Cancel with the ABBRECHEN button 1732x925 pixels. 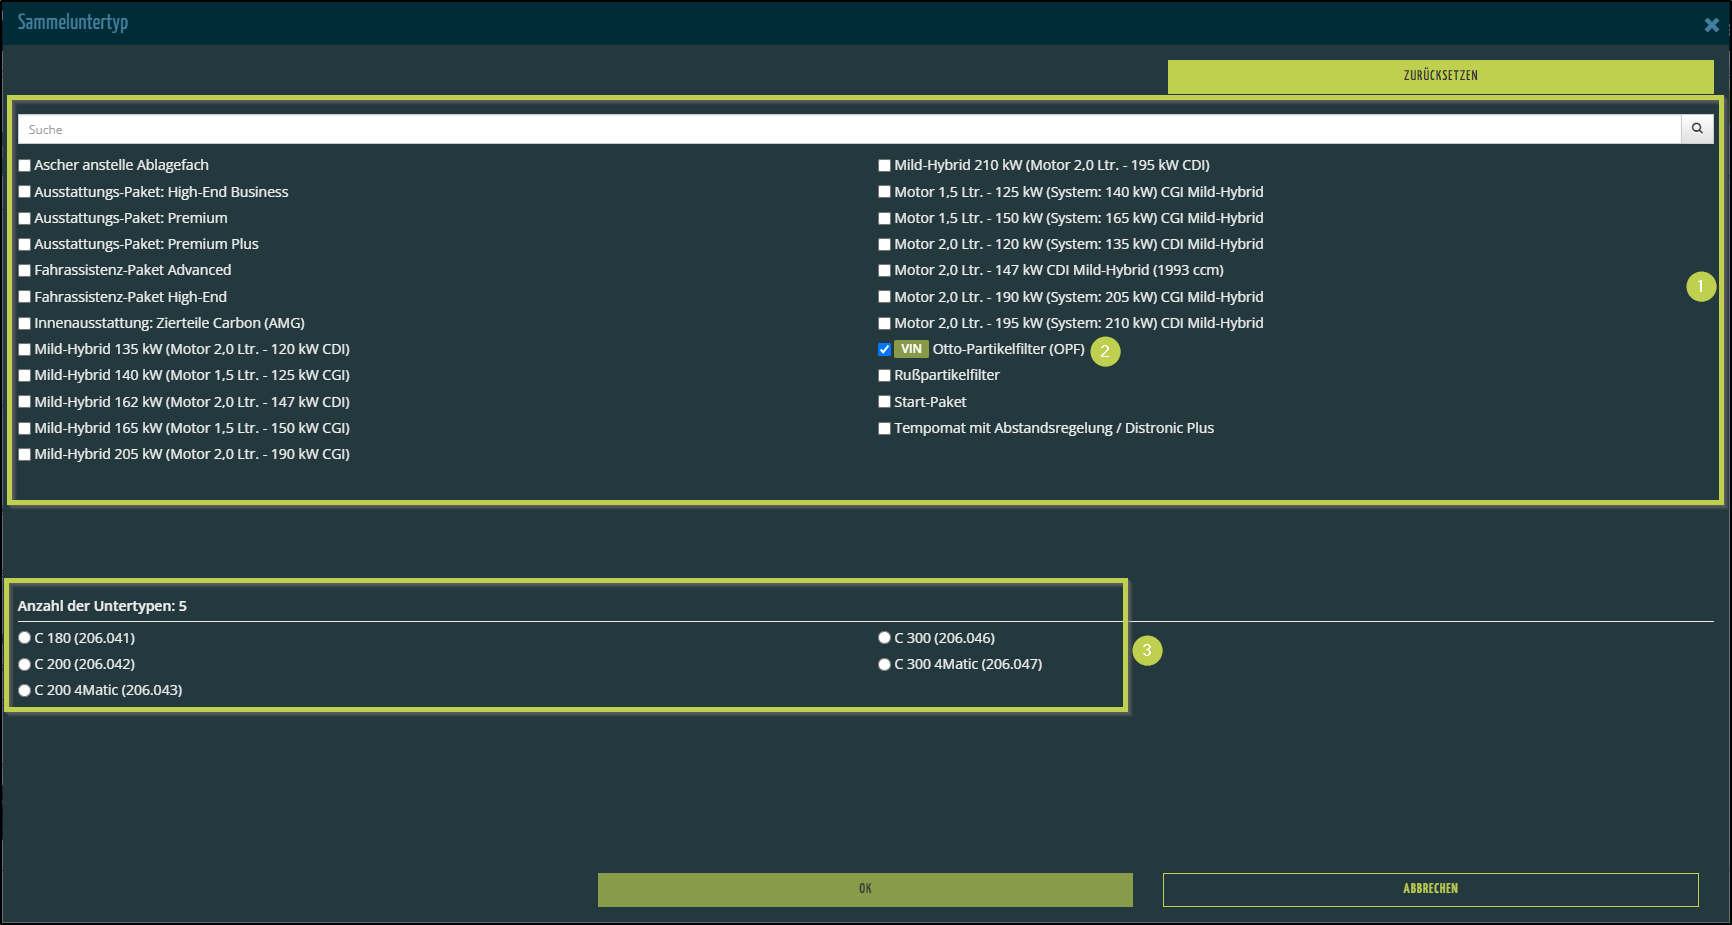(x=1430, y=889)
